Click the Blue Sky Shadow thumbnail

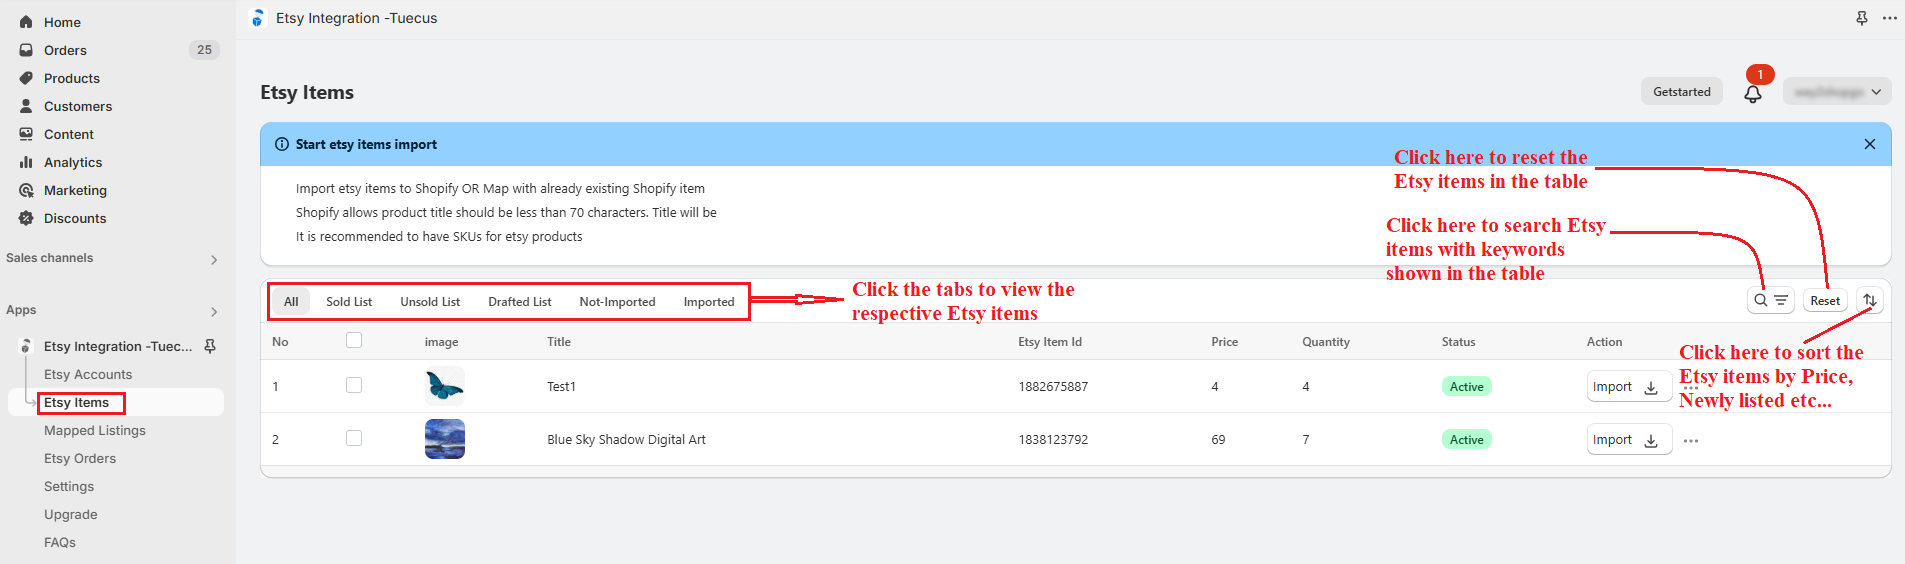[445, 439]
